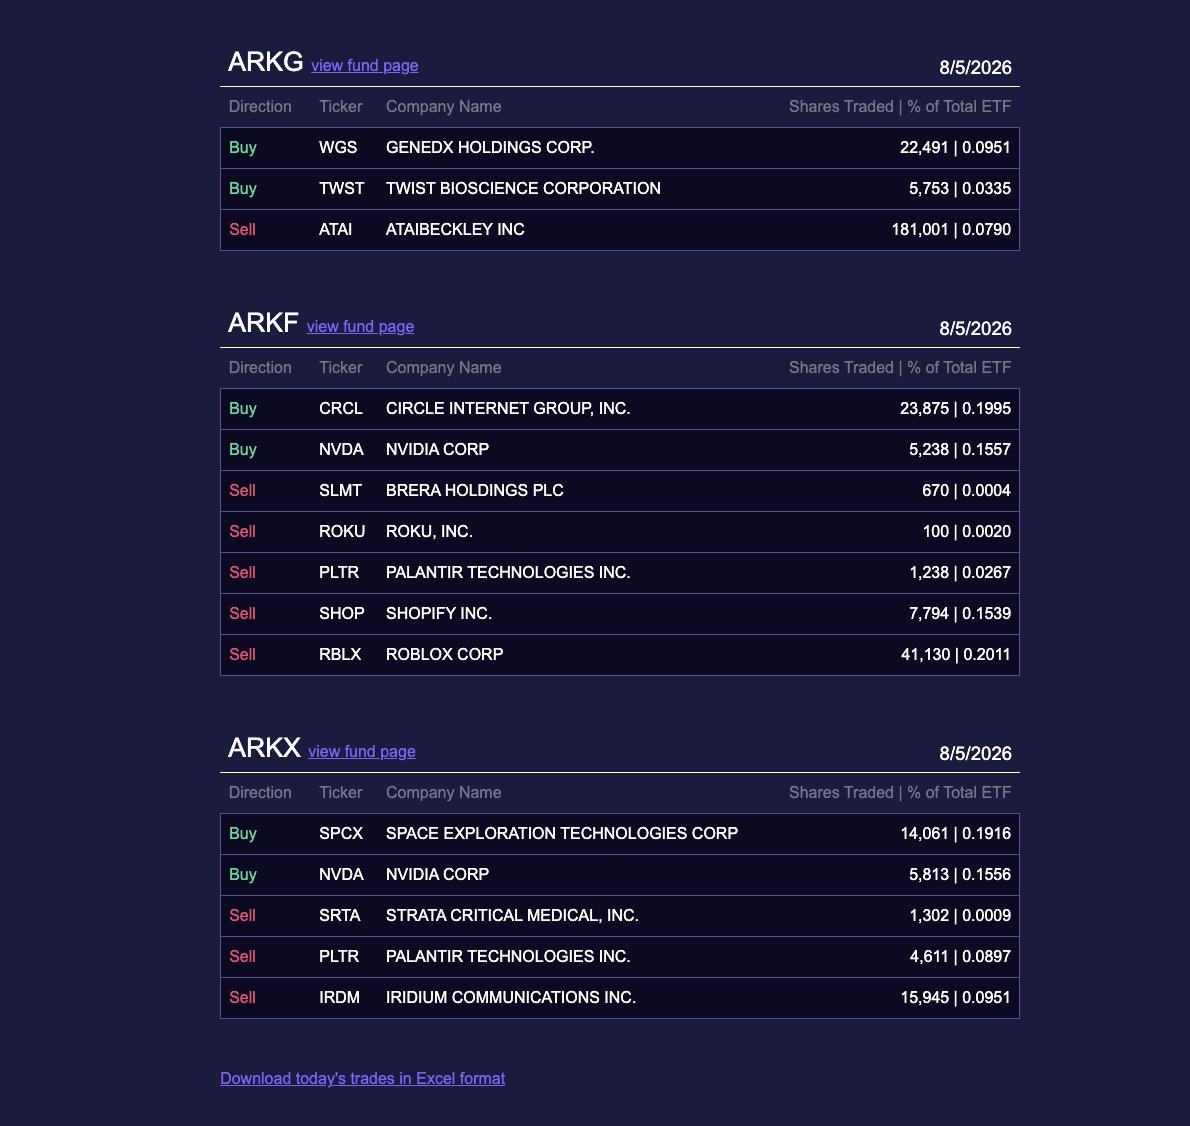Select ticker NVDA in ARKX table
1190x1126 pixels.
(342, 874)
